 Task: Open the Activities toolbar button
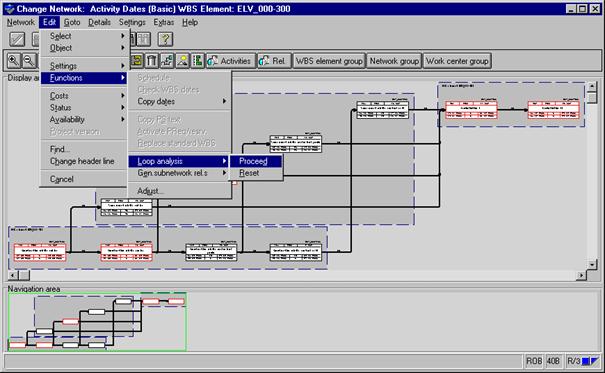tap(231, 61)
